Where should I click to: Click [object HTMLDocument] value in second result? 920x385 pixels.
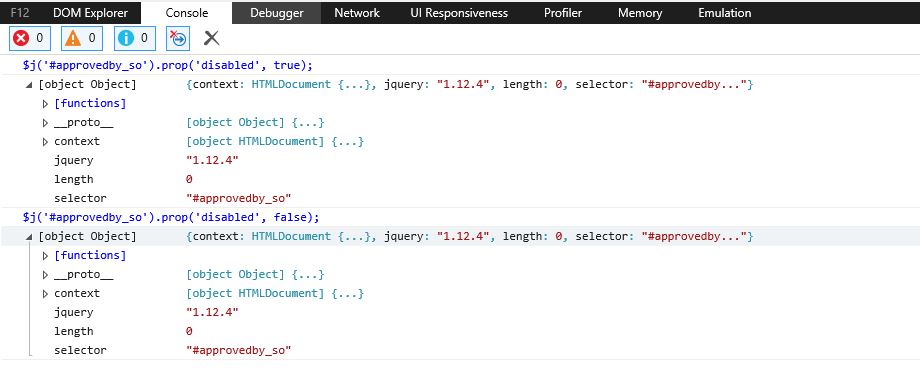click(x=275, y=293)
